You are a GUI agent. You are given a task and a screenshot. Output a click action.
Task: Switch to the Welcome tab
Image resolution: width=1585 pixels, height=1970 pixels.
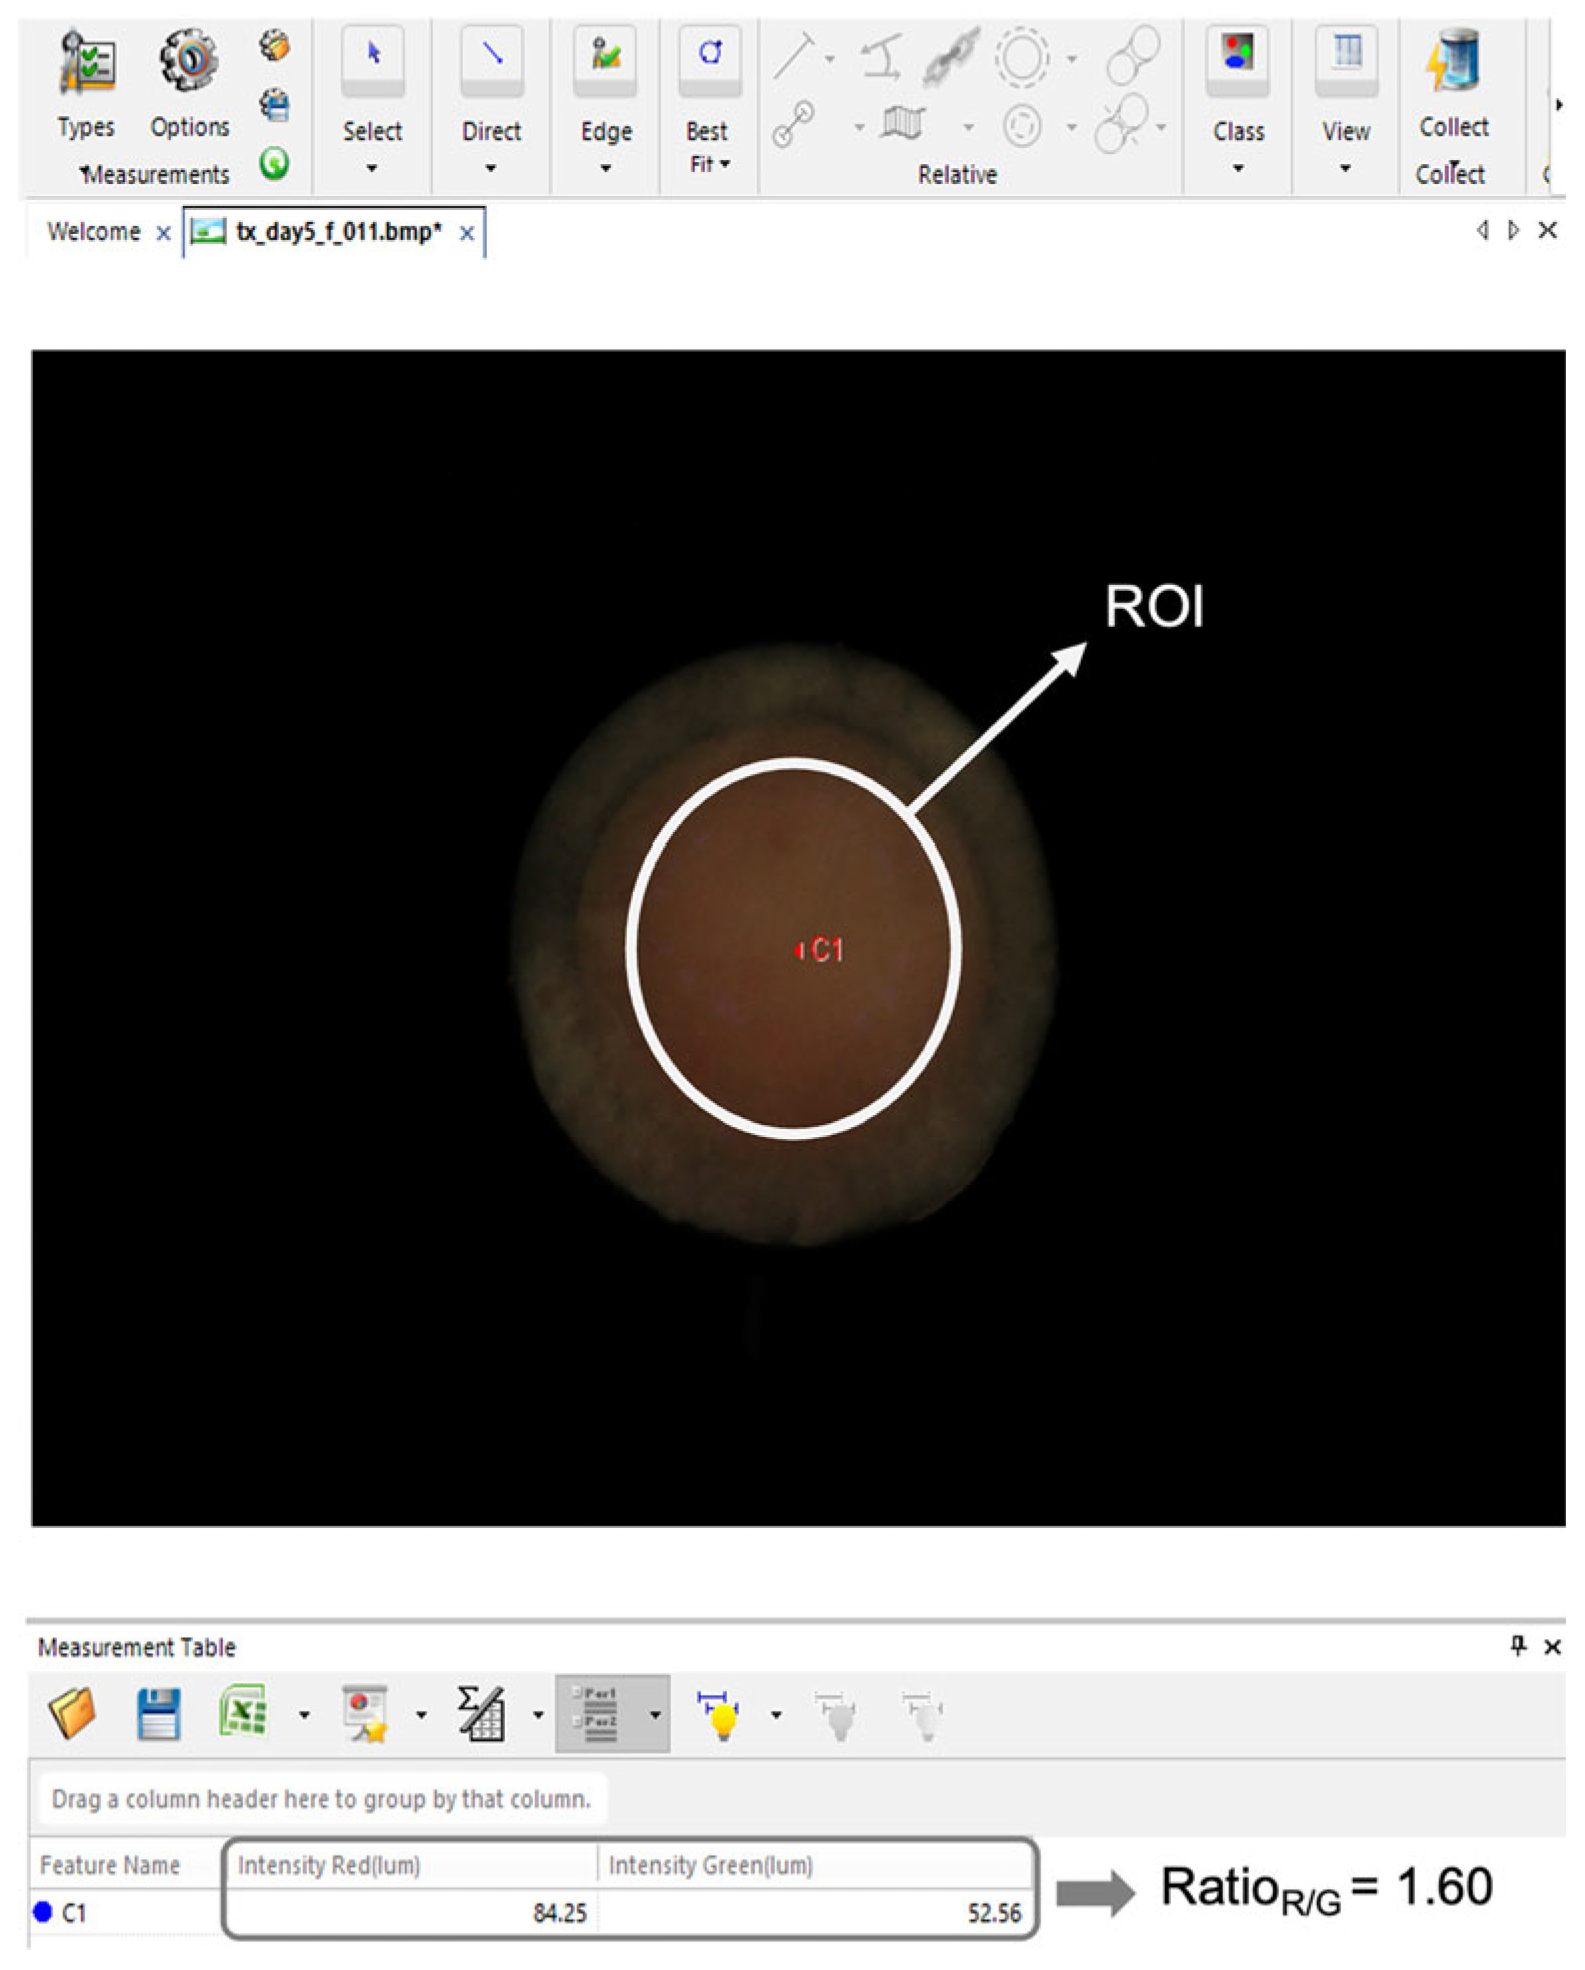(x=94, y=232)
